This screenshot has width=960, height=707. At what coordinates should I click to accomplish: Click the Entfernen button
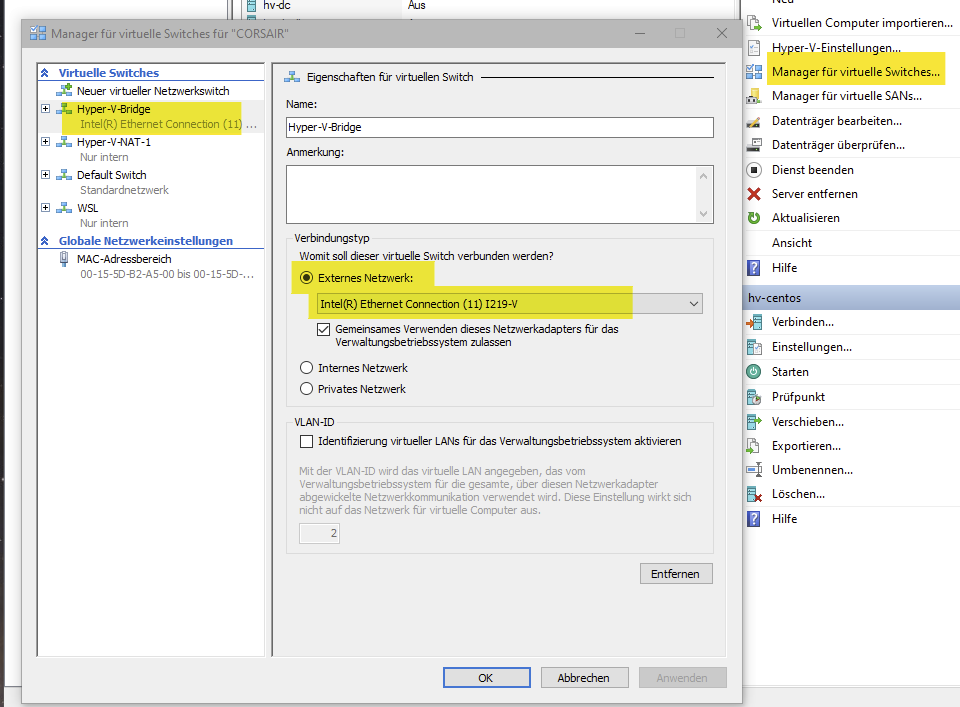click(676, 574)
